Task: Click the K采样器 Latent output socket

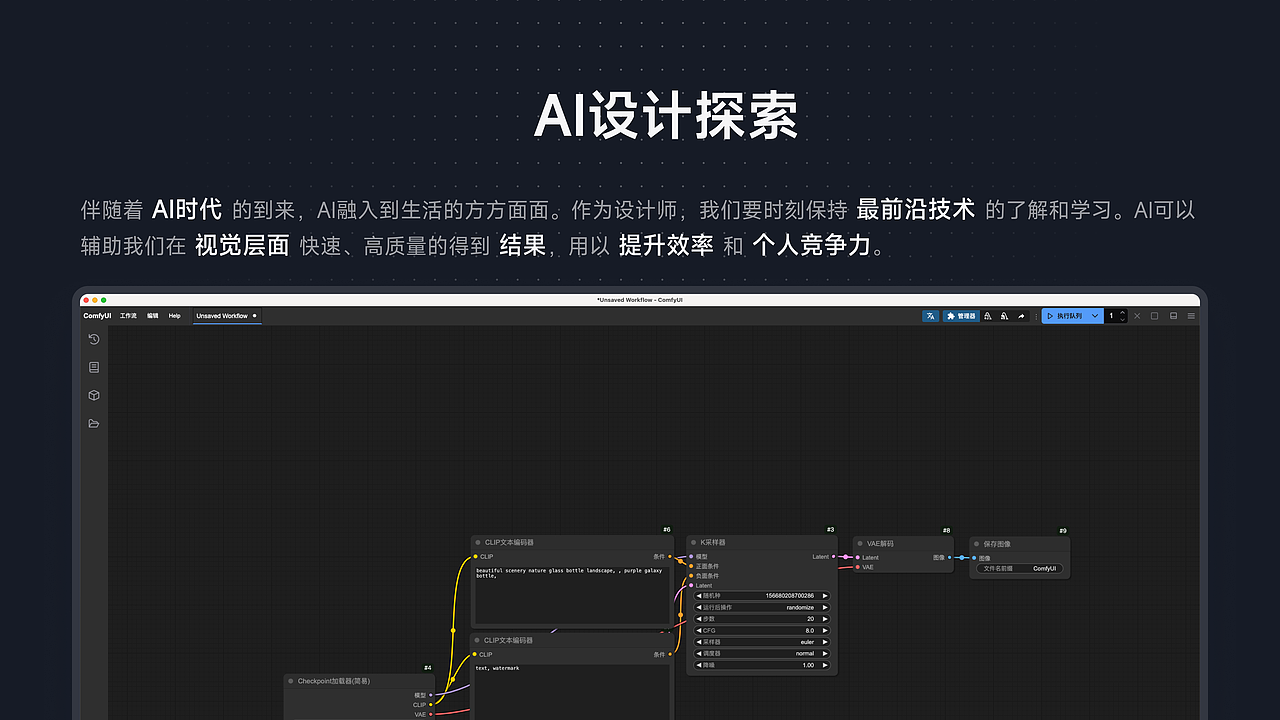Action: [833, 556]
